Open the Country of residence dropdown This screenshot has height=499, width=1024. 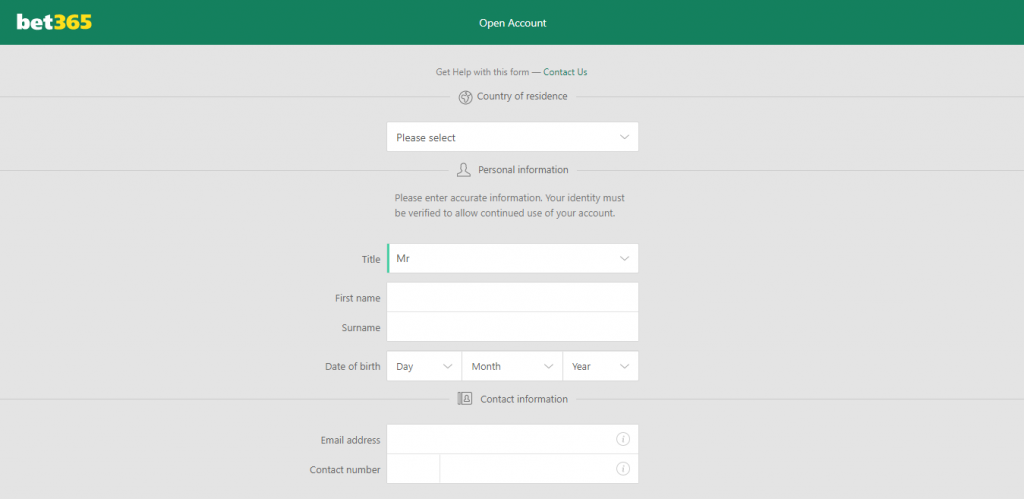[513, 137]
